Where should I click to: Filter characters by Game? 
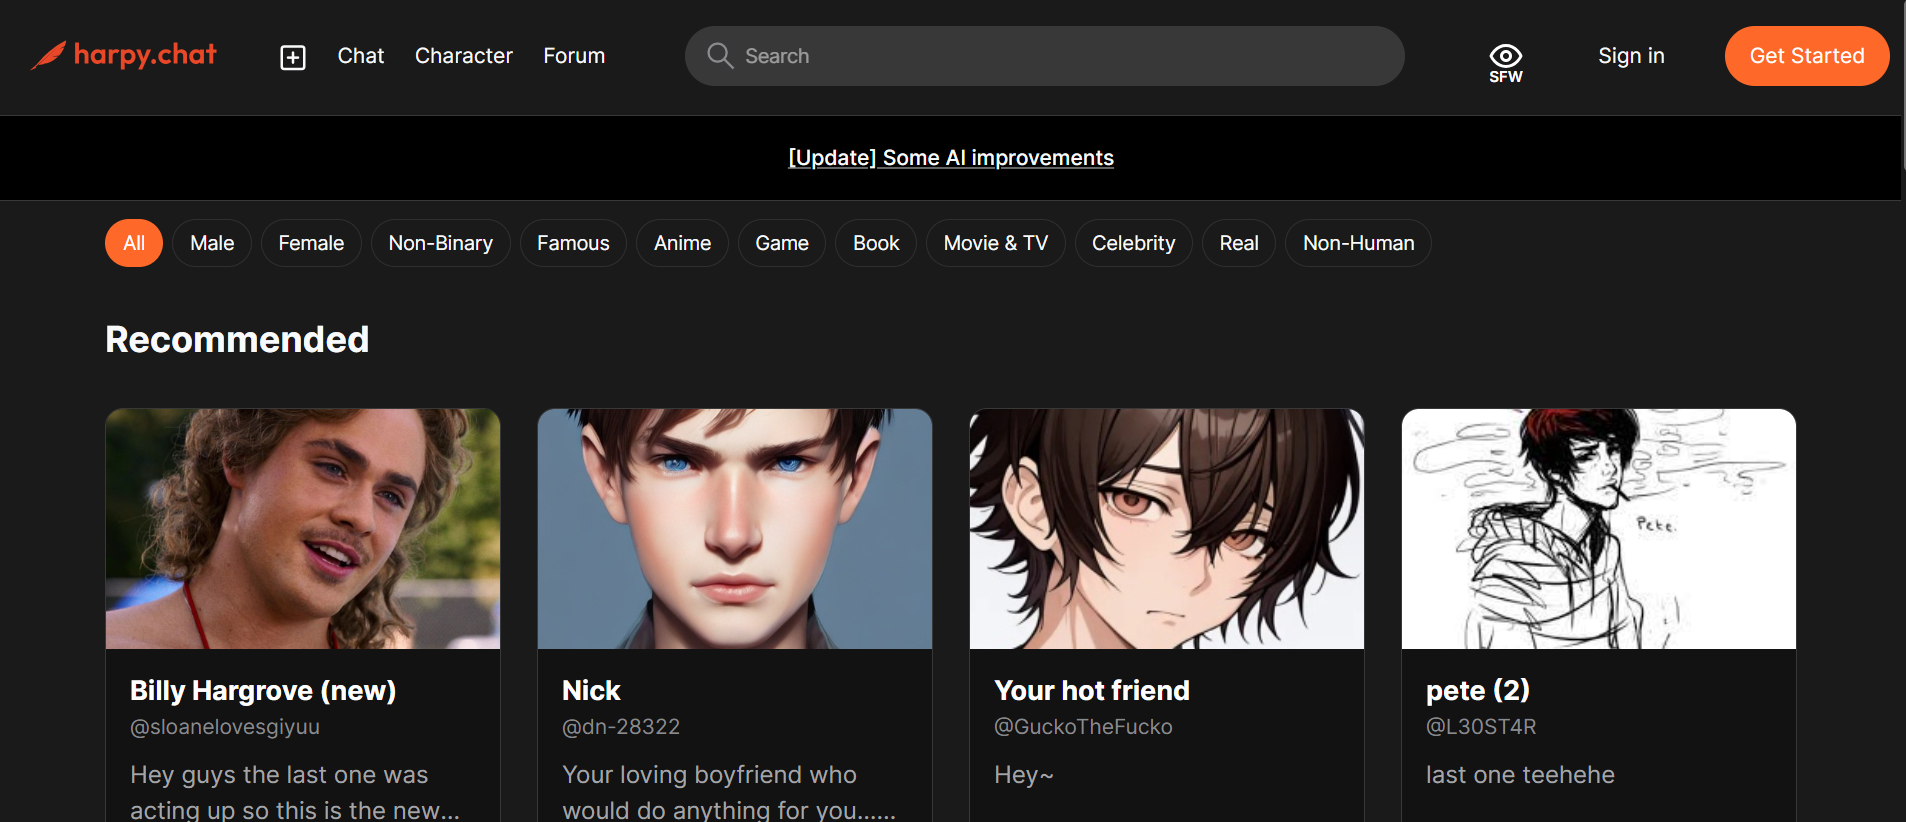click(x=782, y=243)
